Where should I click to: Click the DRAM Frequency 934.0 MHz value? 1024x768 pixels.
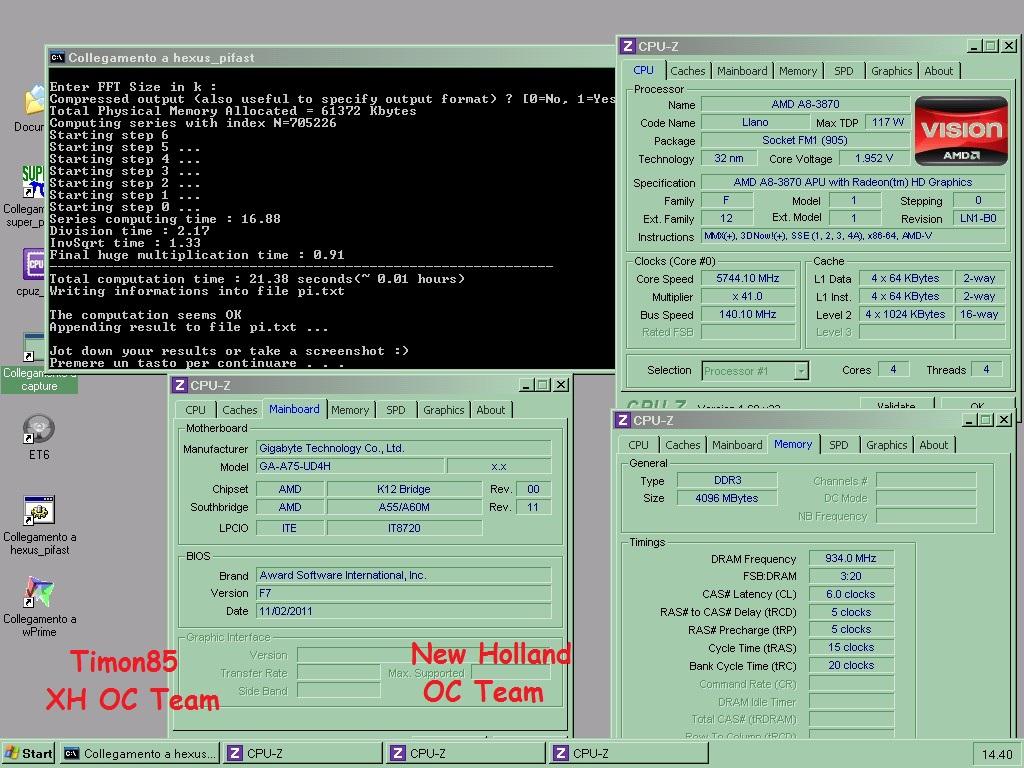[851, 558]
